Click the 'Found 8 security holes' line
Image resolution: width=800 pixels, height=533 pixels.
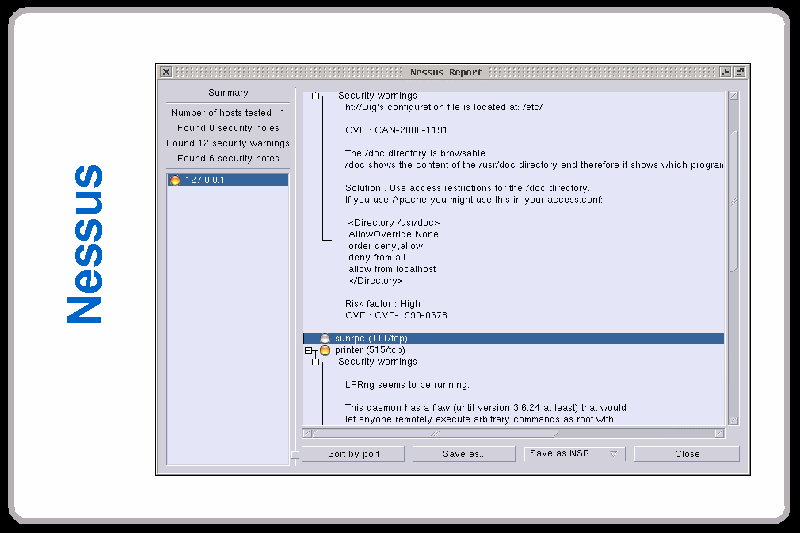228,128
